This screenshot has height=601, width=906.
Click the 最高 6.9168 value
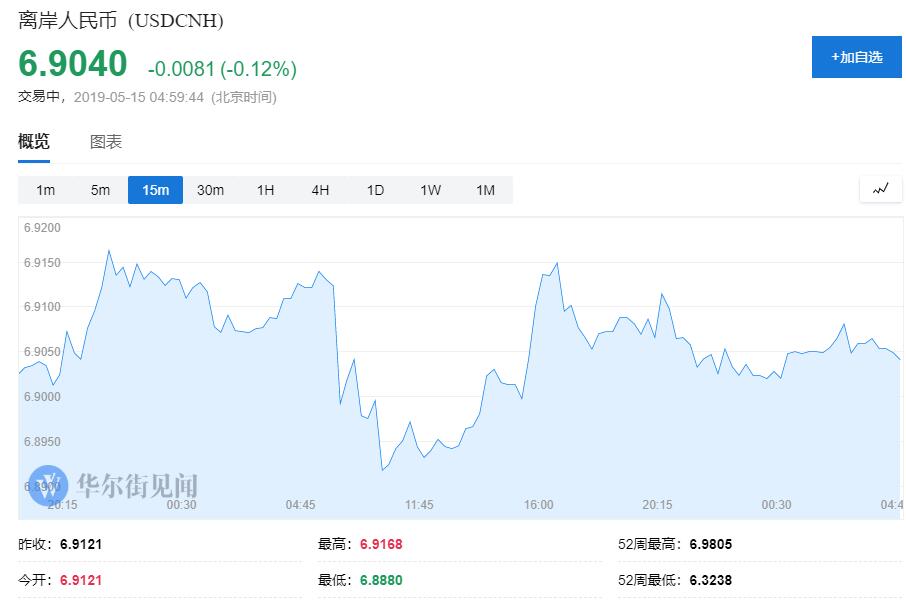click(382, 545)
